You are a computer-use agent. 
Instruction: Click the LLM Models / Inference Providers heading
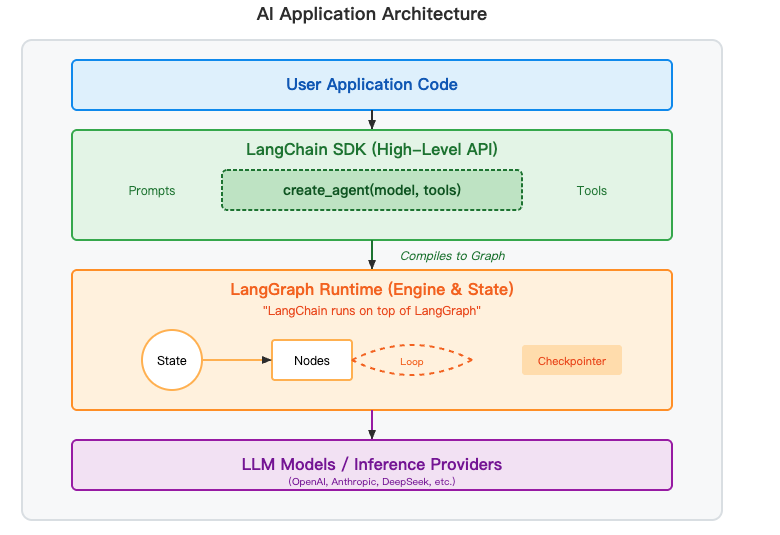click(372, 464)
